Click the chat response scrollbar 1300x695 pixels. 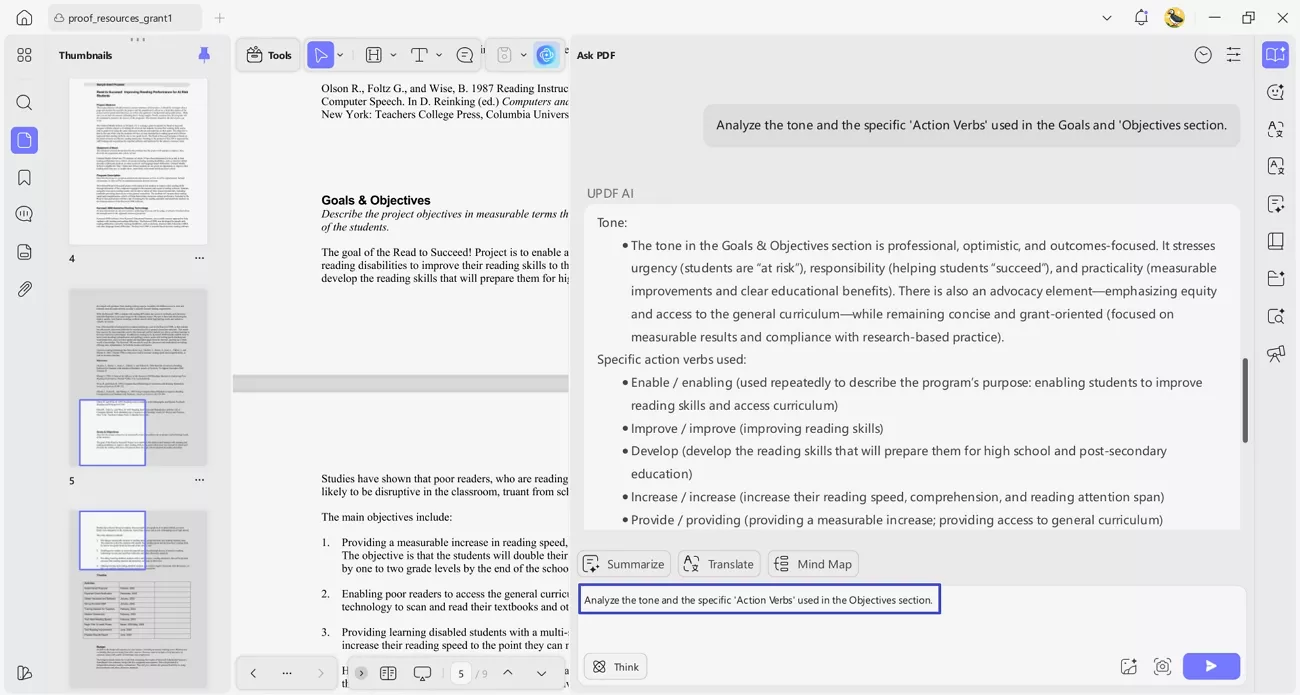(1245, 400)
